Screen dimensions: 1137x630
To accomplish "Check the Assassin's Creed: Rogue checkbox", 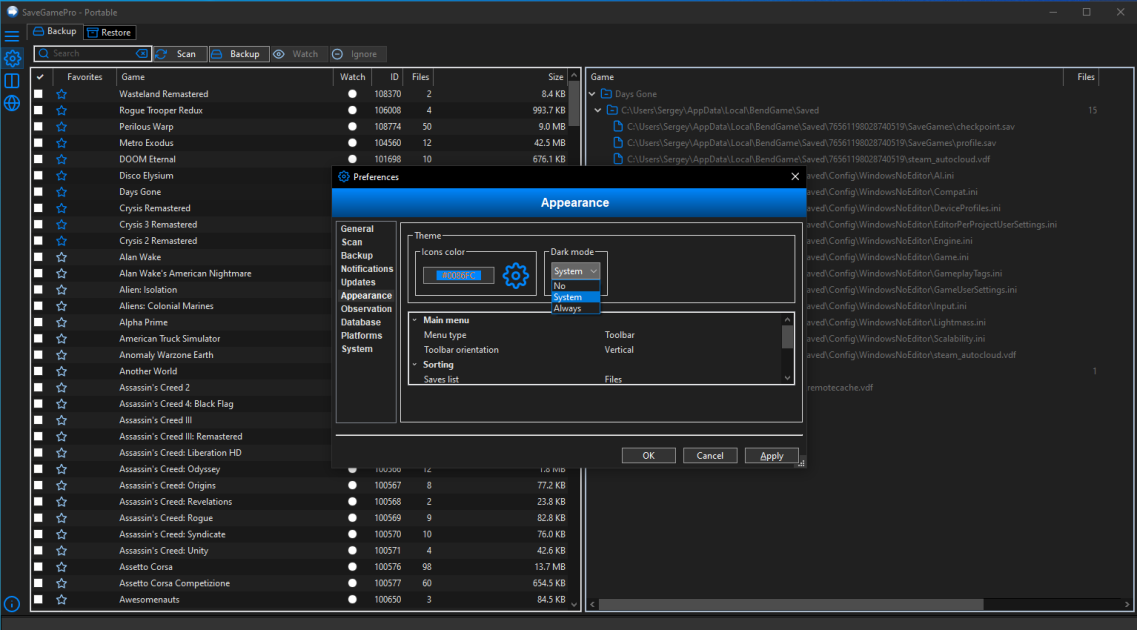I will [38, 518].
